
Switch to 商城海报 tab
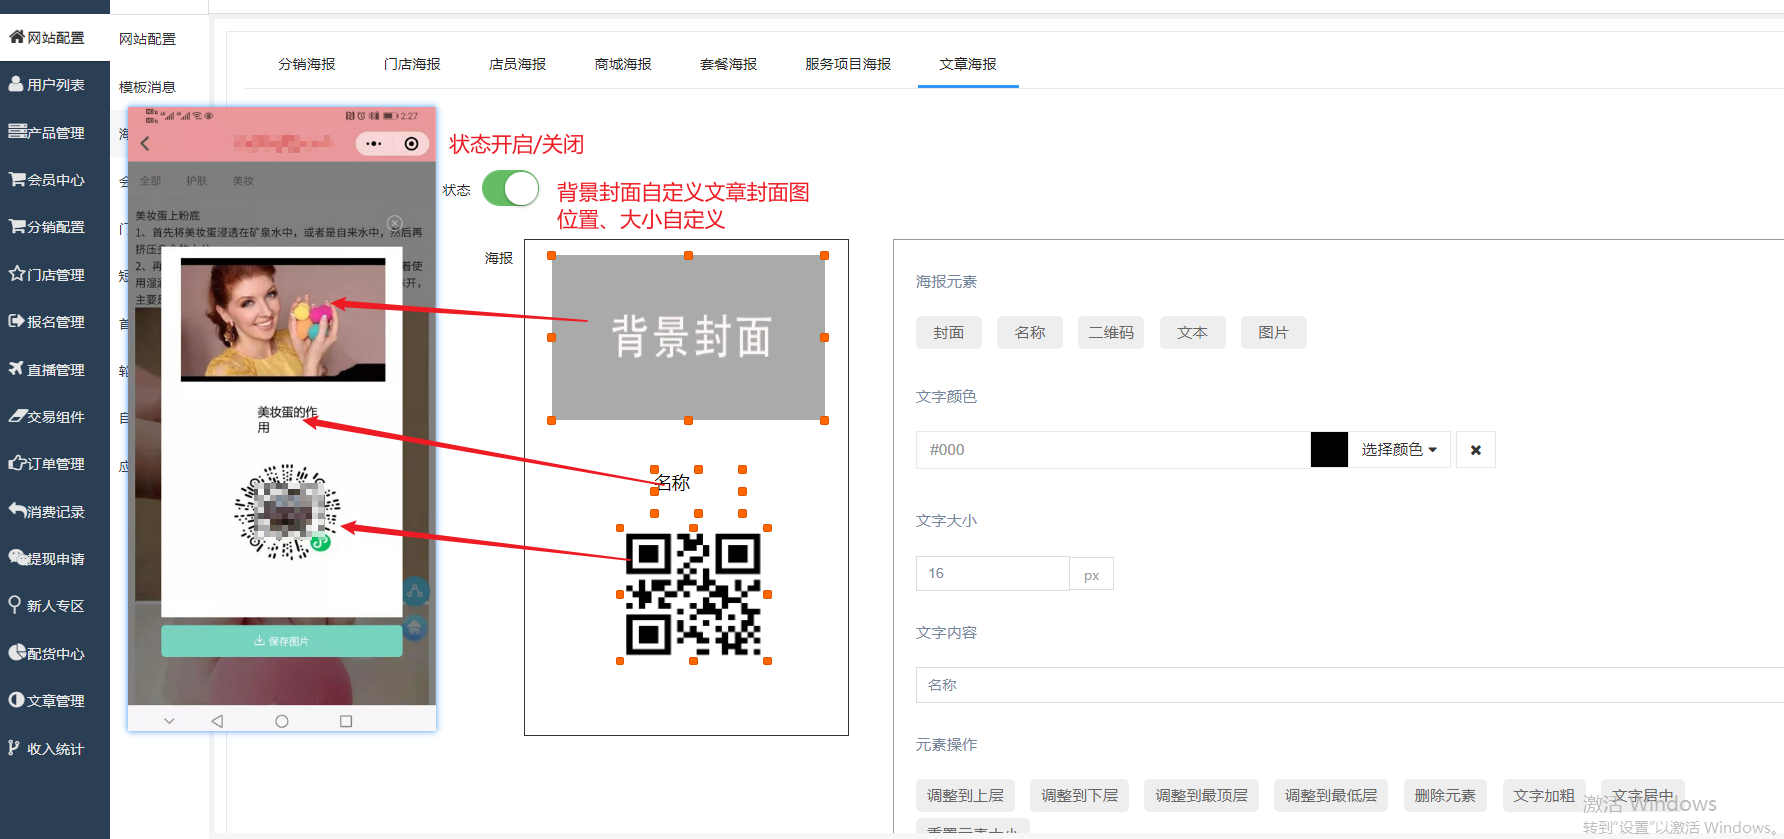click(x=623, y=64)
